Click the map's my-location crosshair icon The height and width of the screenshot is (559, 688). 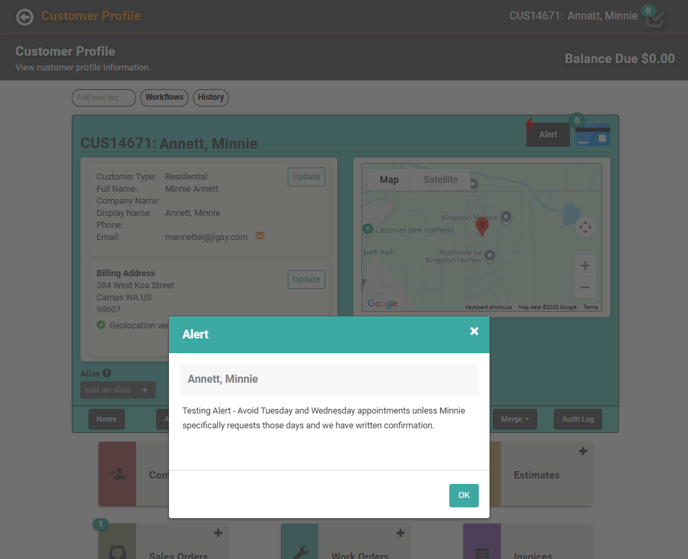click(585, 227)
